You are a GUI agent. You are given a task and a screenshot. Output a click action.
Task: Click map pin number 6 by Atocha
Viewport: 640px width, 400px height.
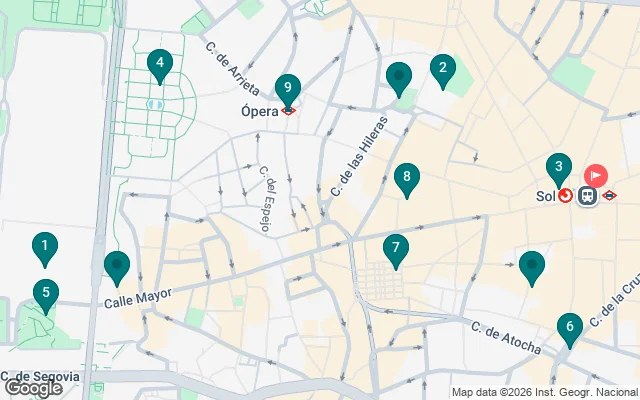[570, 331]
